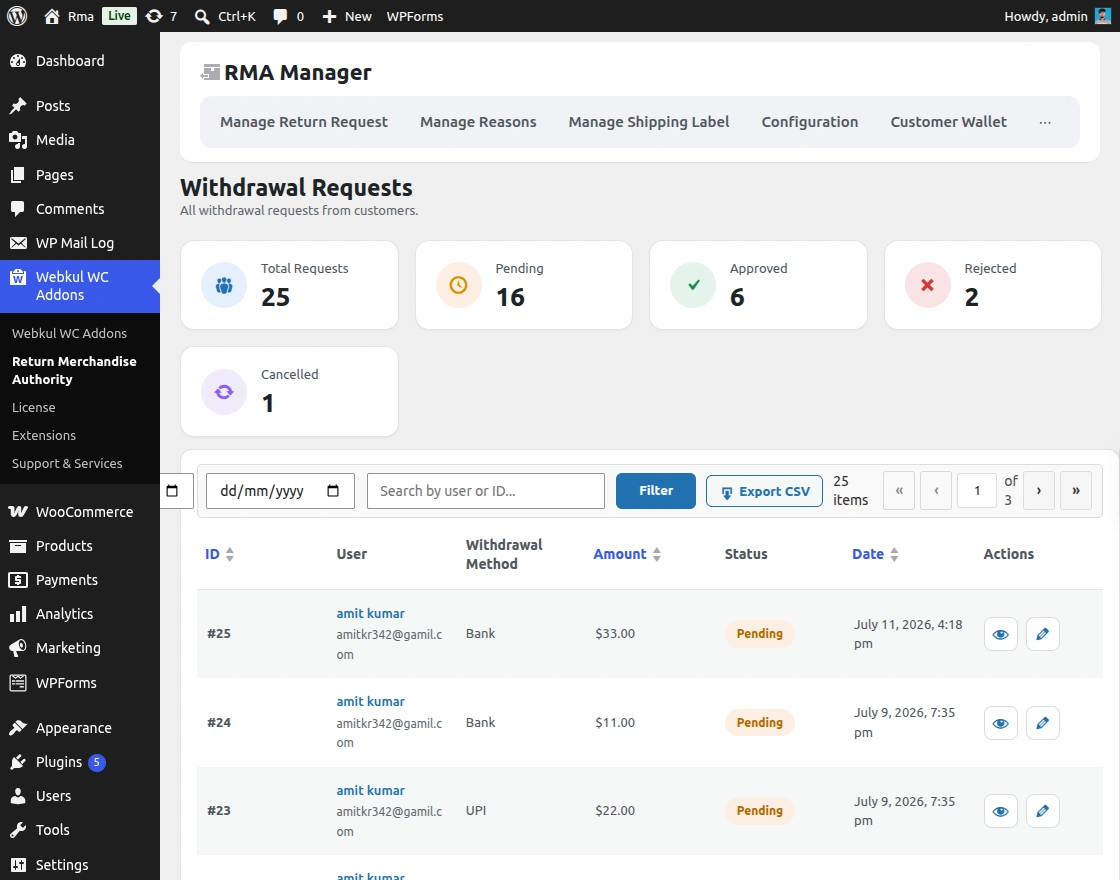Click the WooCommerce logo icon
Viewport: 1120px width, 880px height.
click(18, 511)
